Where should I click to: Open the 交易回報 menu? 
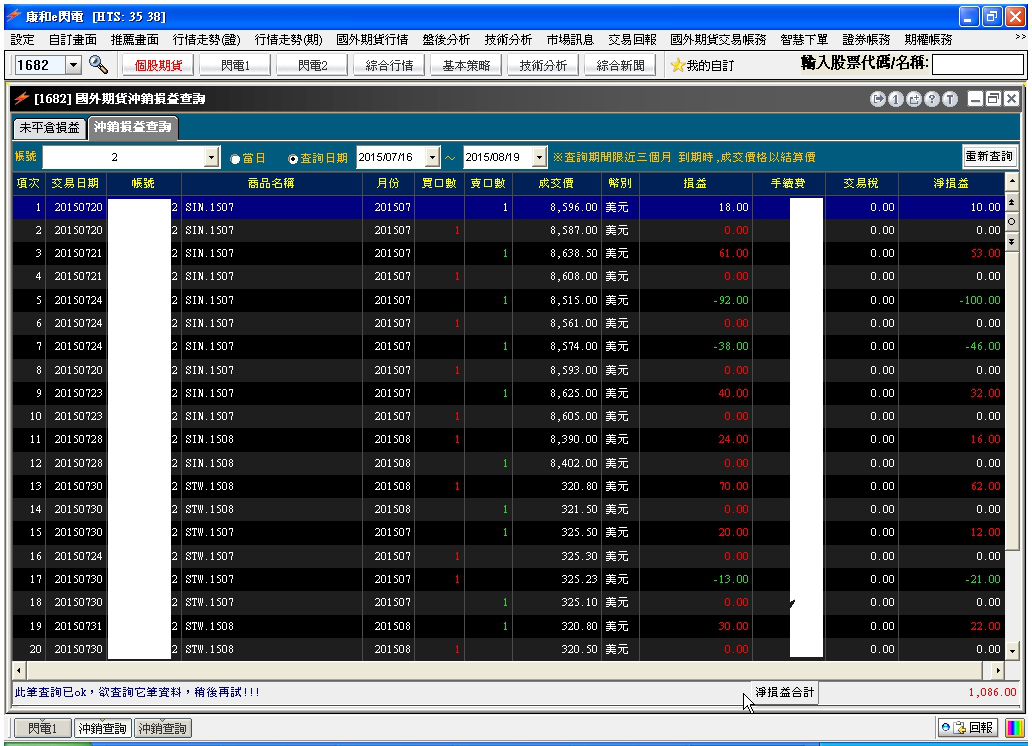click(x=632, y=40)
